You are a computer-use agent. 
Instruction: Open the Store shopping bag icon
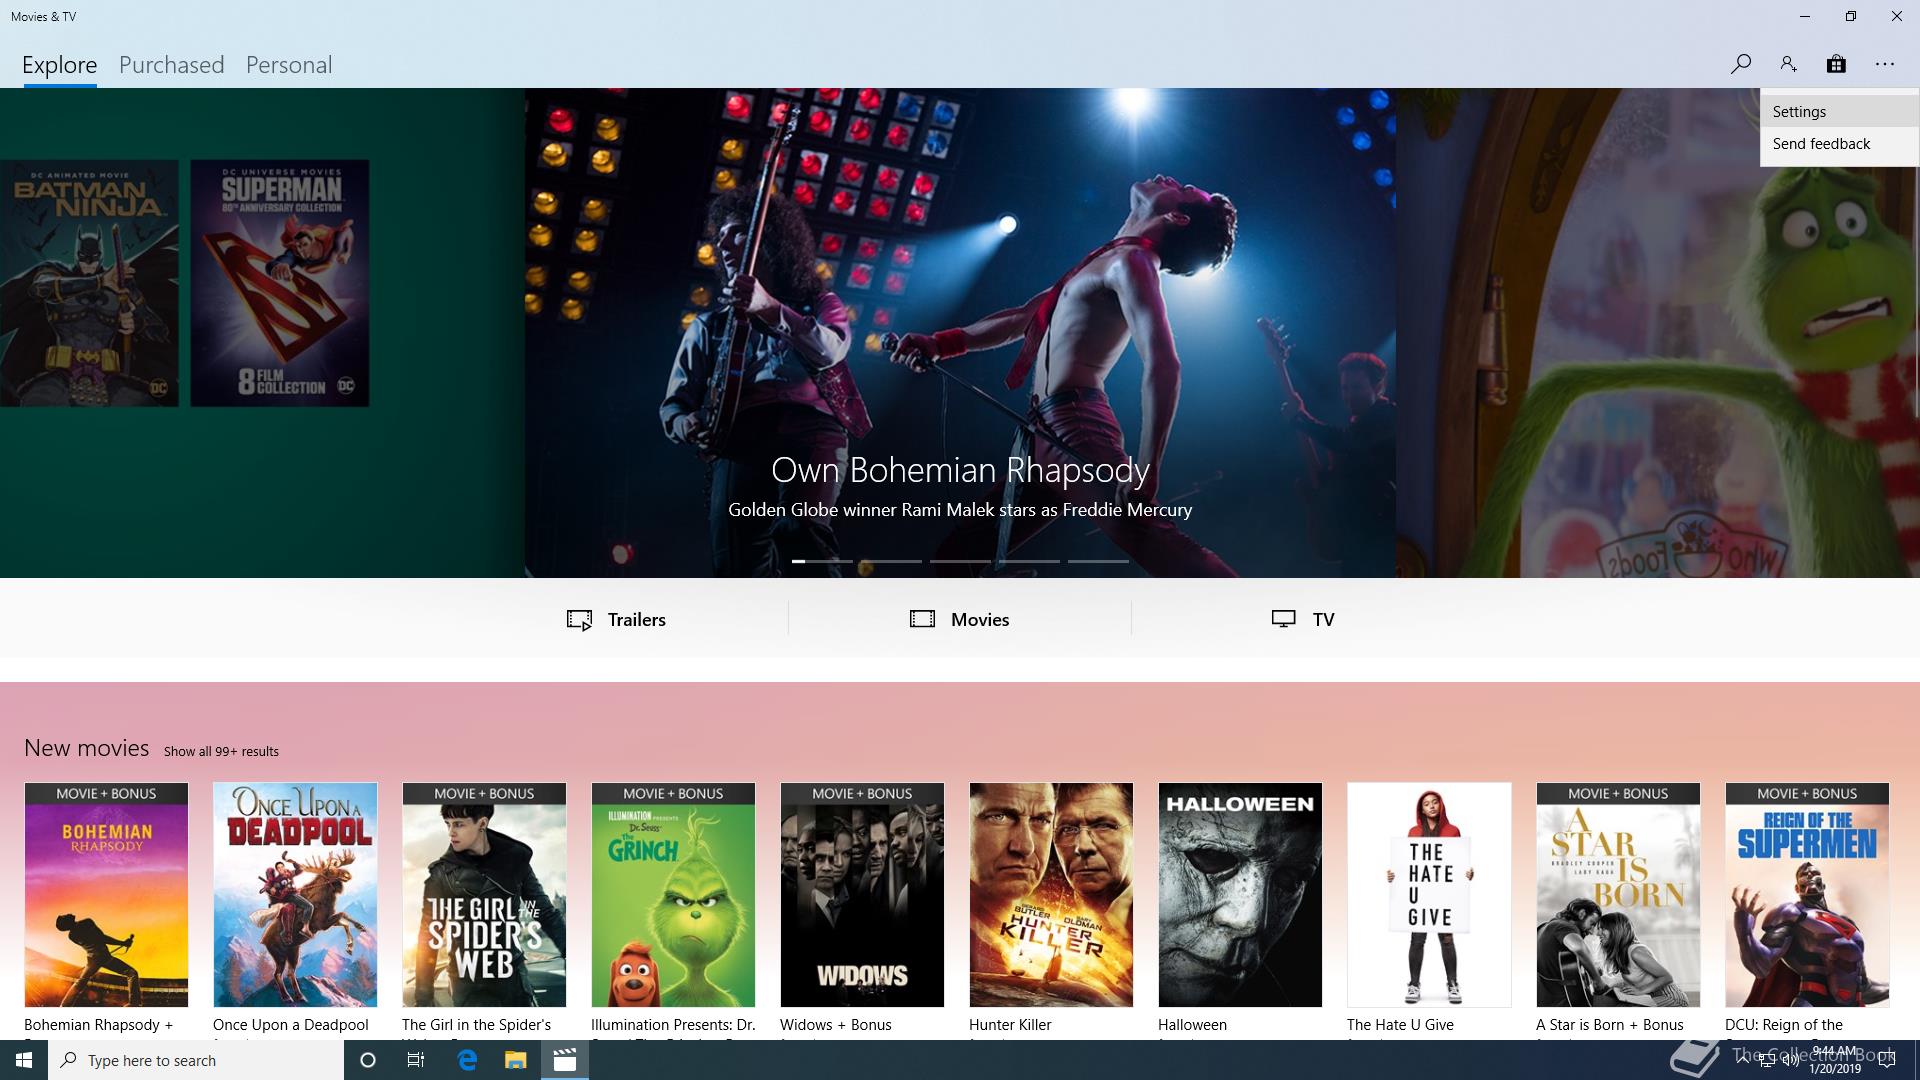pos(1836,64)
